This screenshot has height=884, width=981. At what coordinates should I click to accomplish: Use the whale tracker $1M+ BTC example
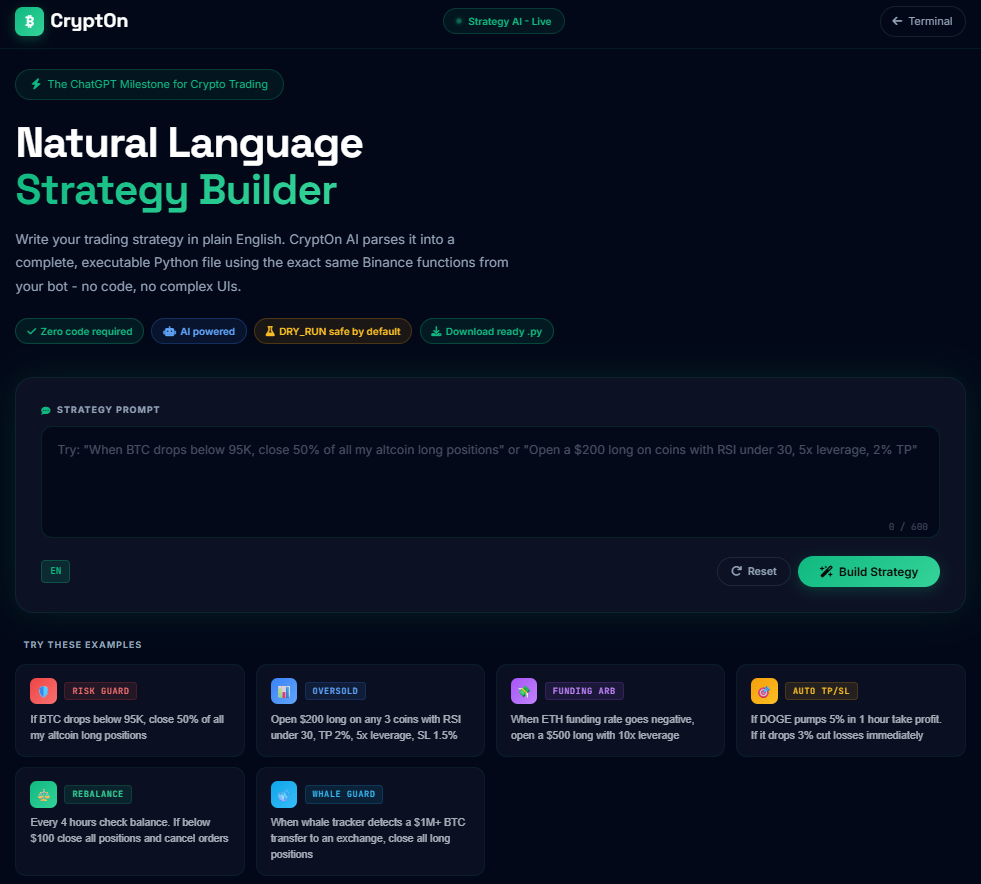pos(368,838)
